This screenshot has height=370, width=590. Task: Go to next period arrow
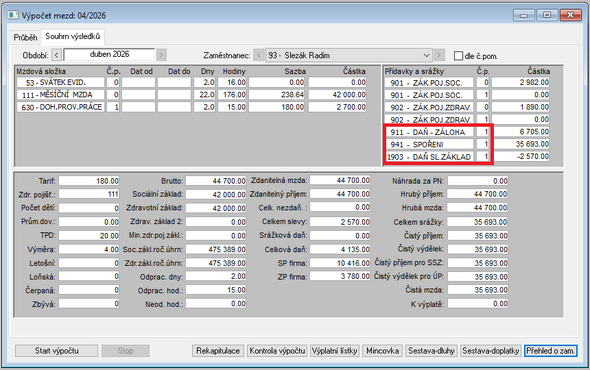[x=161, y=55]
